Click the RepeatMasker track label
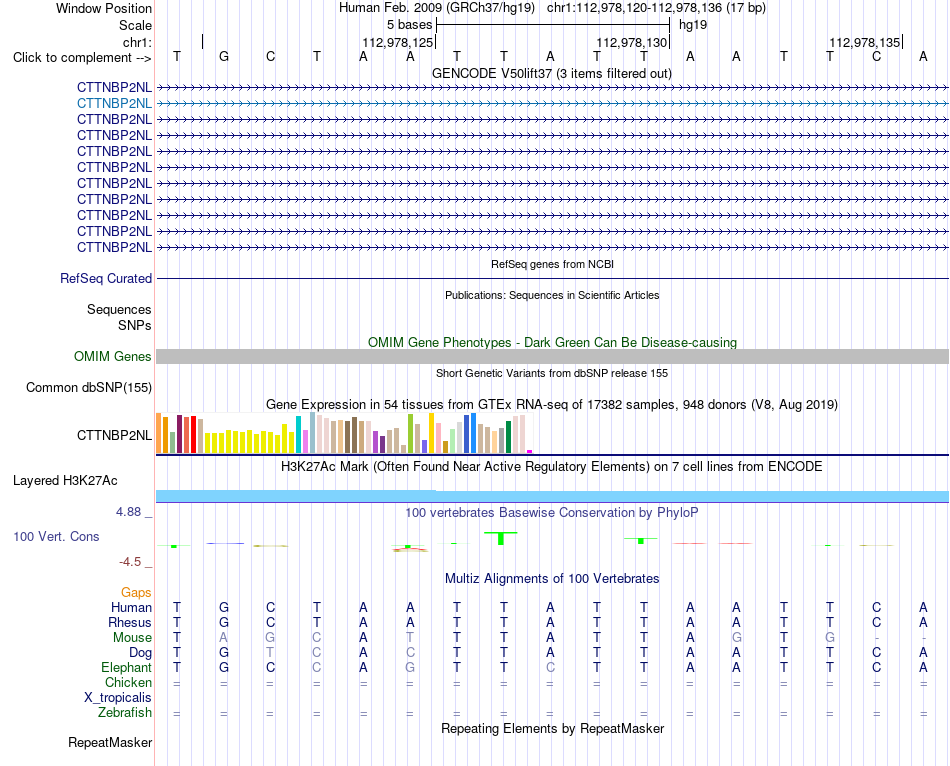This screenshot has width=950, height=766. [x=110, y=742]
